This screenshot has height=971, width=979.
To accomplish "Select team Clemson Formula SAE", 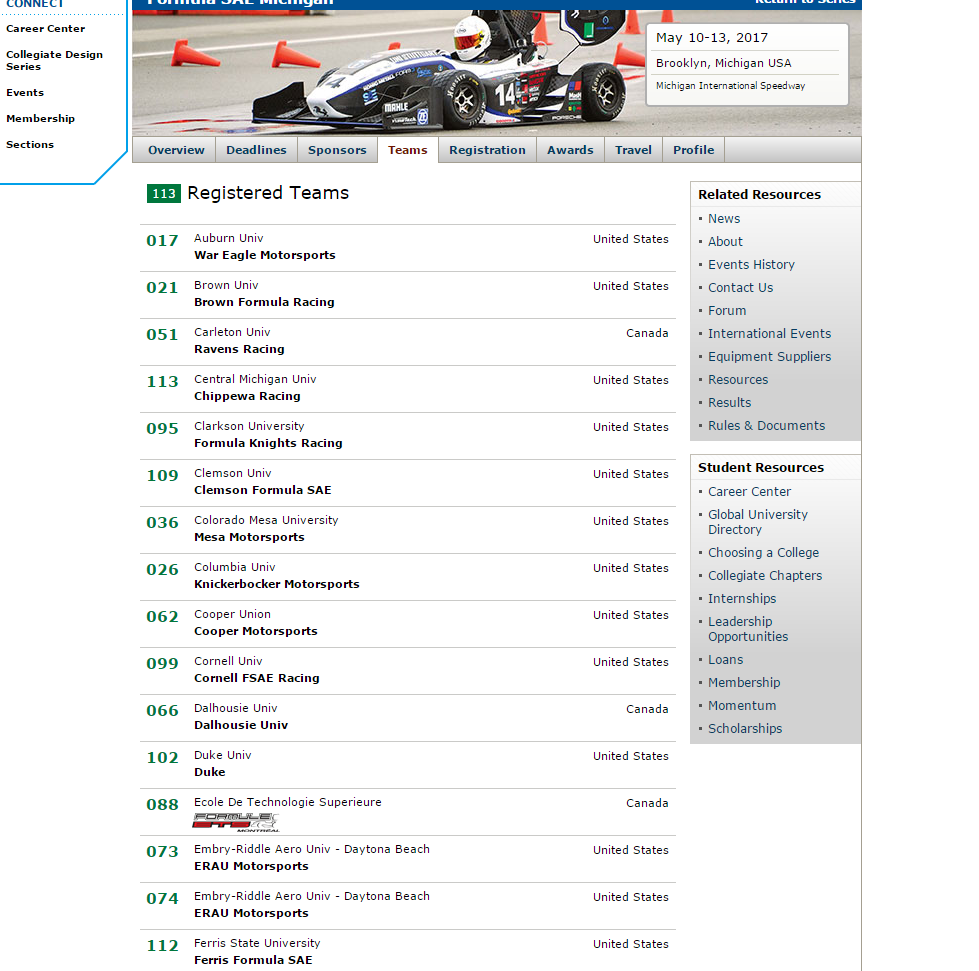I will click(263, 490).
